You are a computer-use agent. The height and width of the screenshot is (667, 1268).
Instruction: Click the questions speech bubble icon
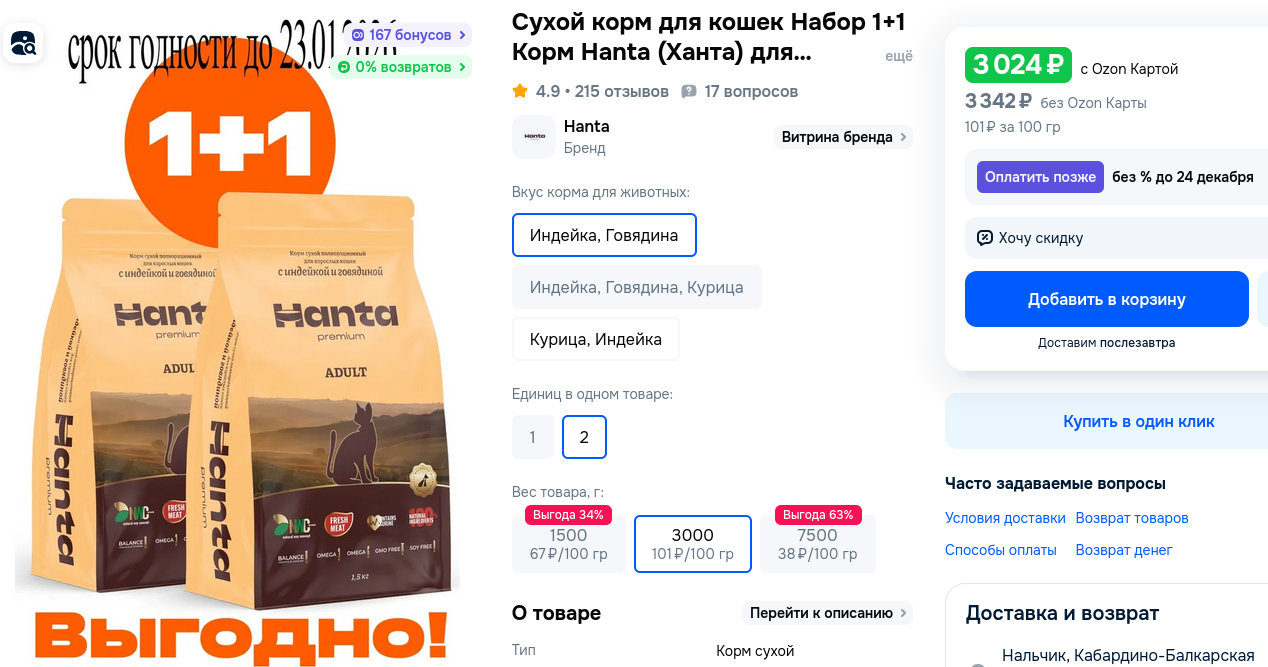point(689,91)
